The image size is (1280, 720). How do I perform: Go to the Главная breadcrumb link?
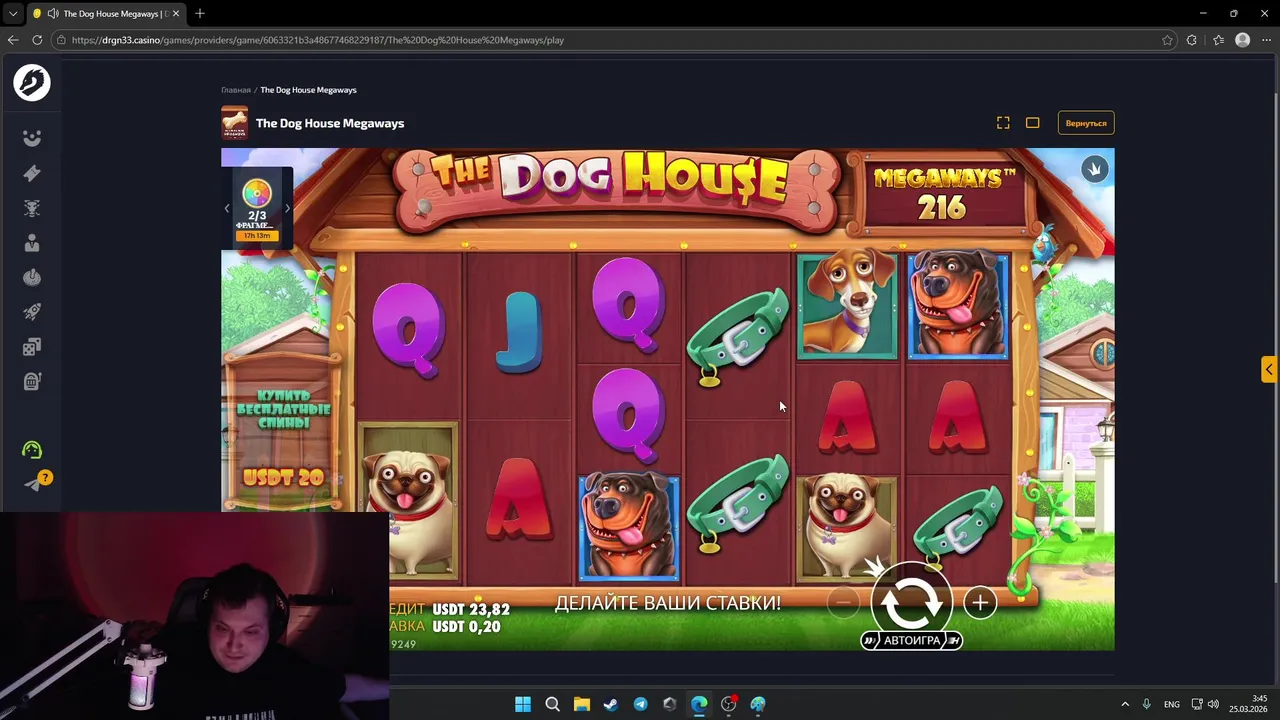236,90
